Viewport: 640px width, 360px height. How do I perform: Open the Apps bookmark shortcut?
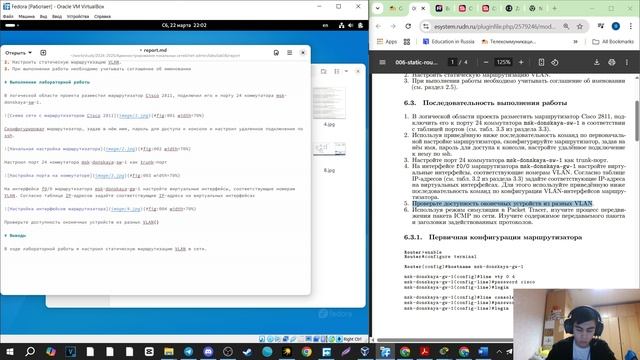pos(387,42)
